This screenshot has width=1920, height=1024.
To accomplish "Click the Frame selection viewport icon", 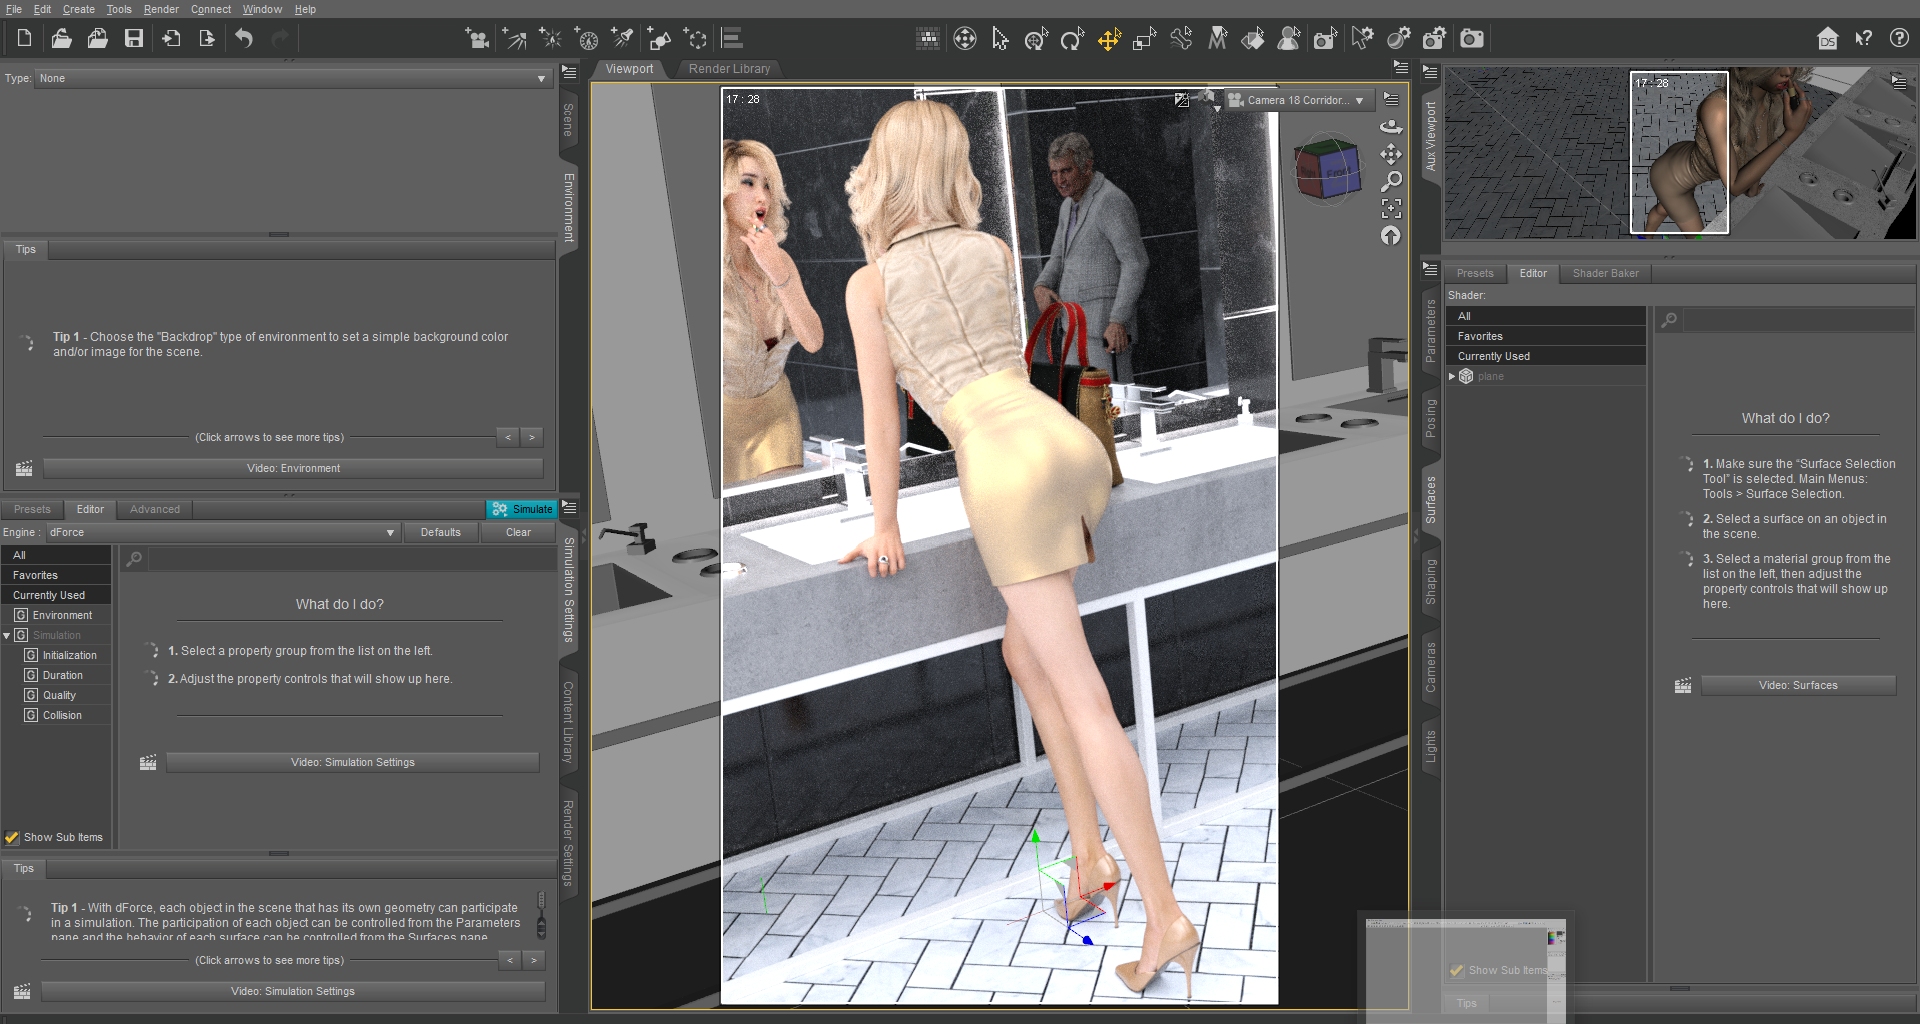I will pos(1391,208).
